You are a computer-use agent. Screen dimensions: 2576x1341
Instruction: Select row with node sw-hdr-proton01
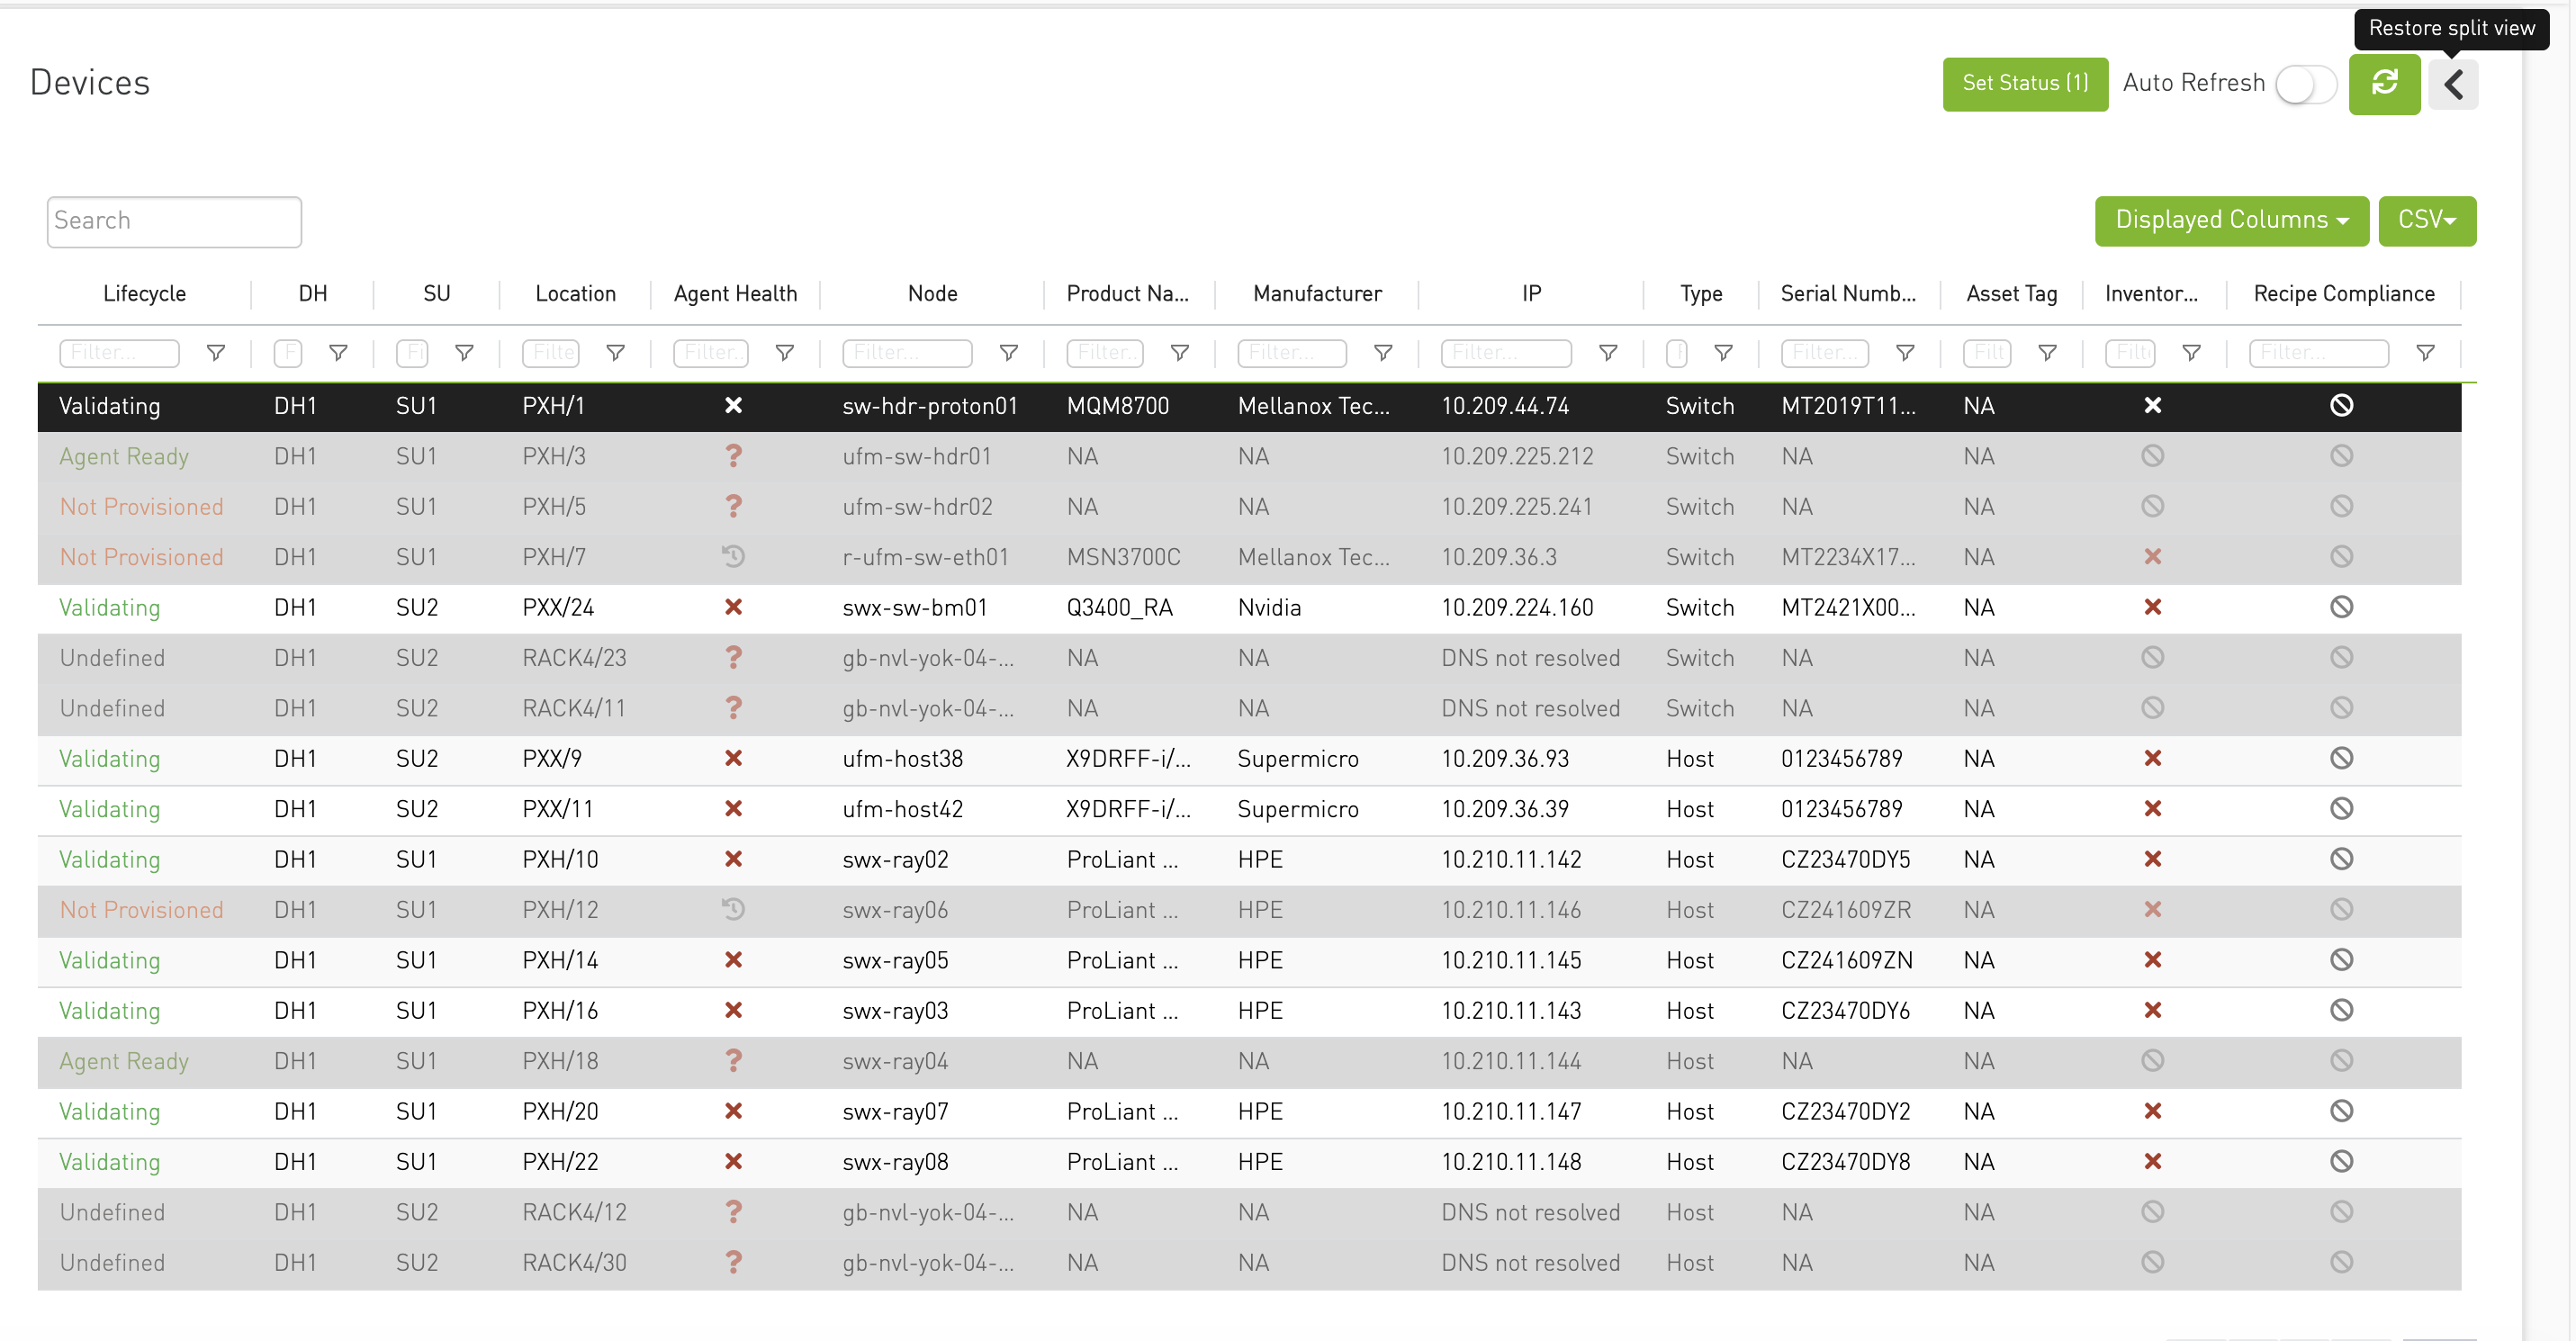pyautogui.click(x=1249, y=406)
